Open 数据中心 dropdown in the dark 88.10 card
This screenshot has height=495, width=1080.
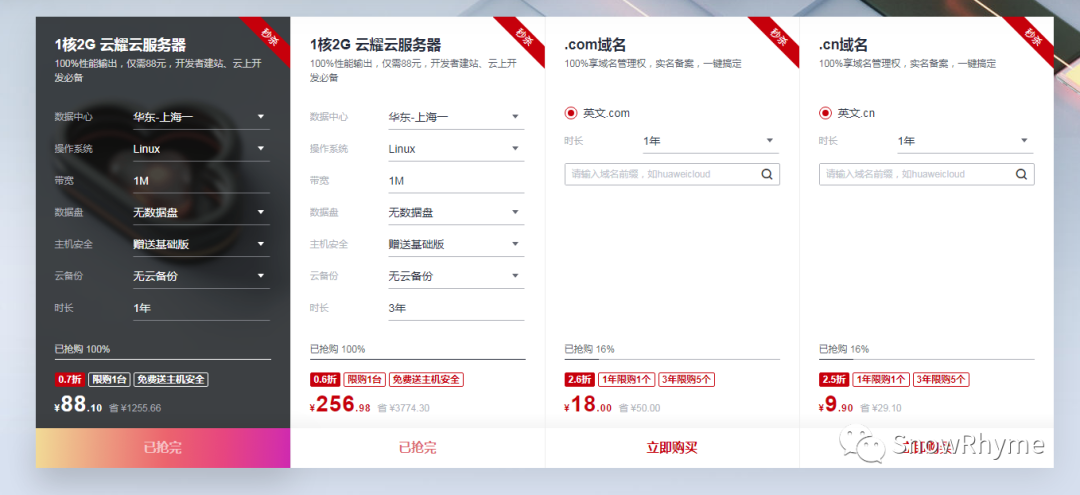[x=201, y=117]
